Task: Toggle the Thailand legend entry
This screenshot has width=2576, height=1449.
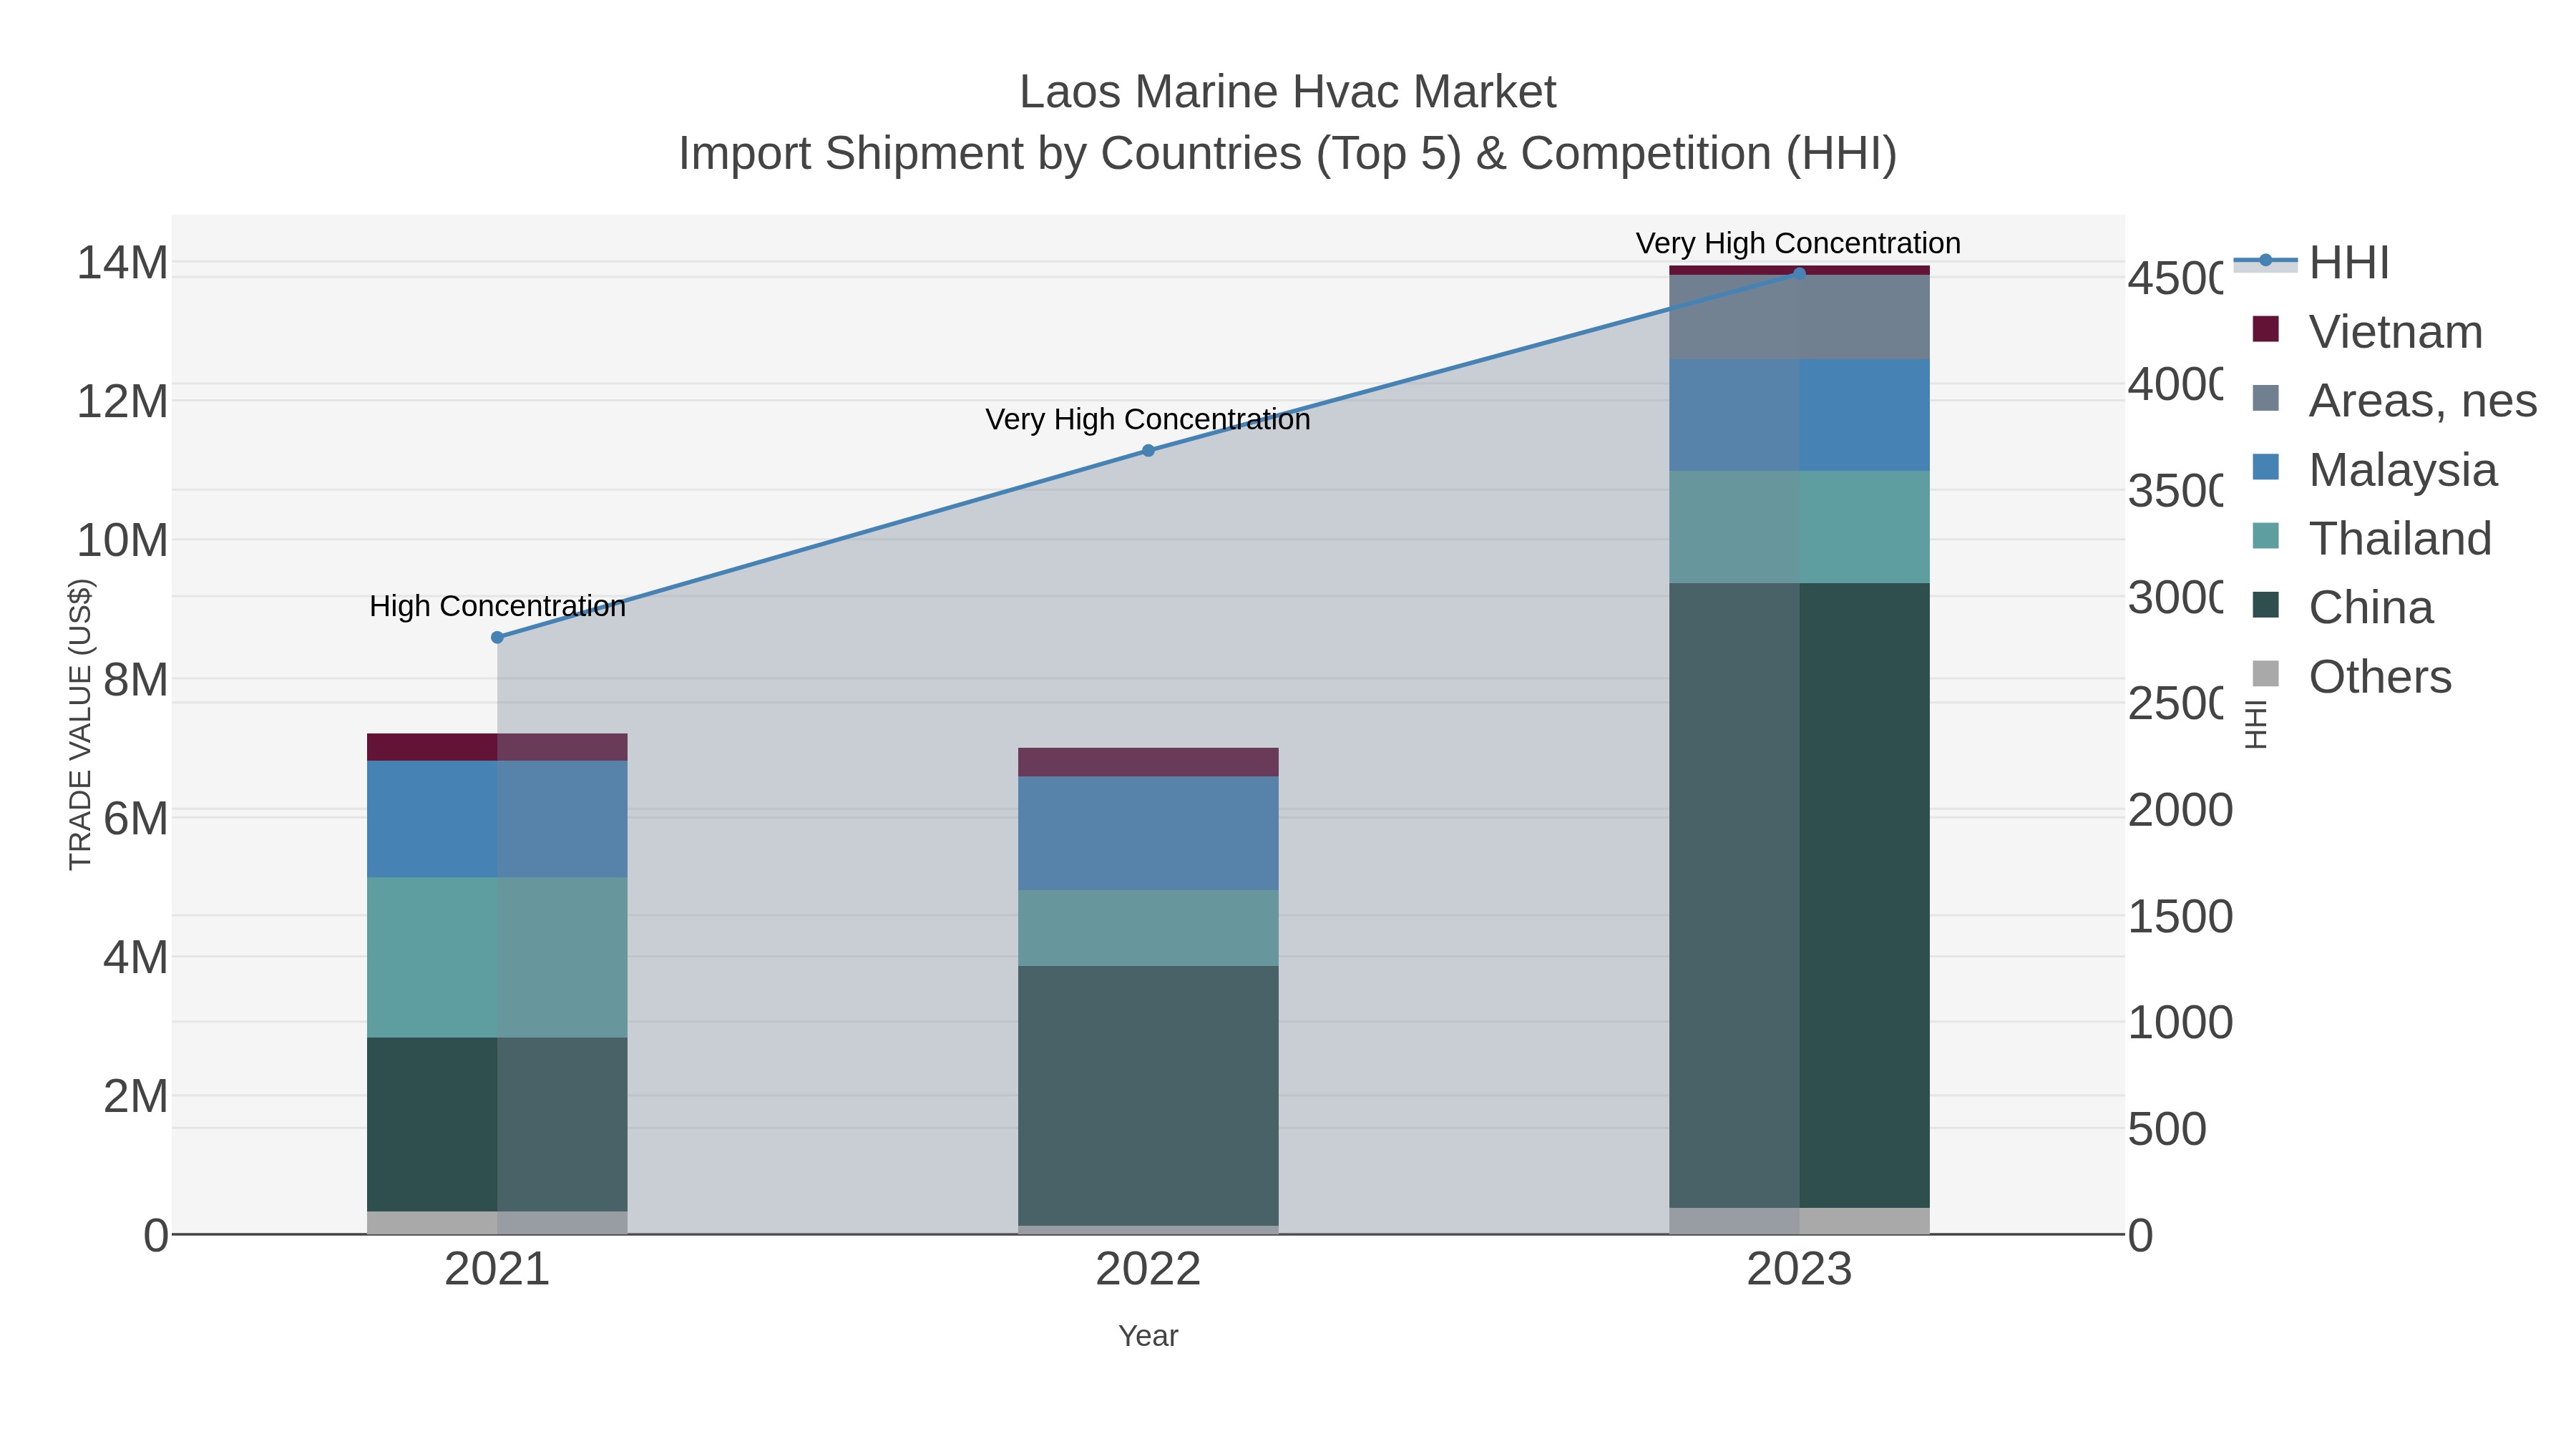Action: tap(2371, 538)
